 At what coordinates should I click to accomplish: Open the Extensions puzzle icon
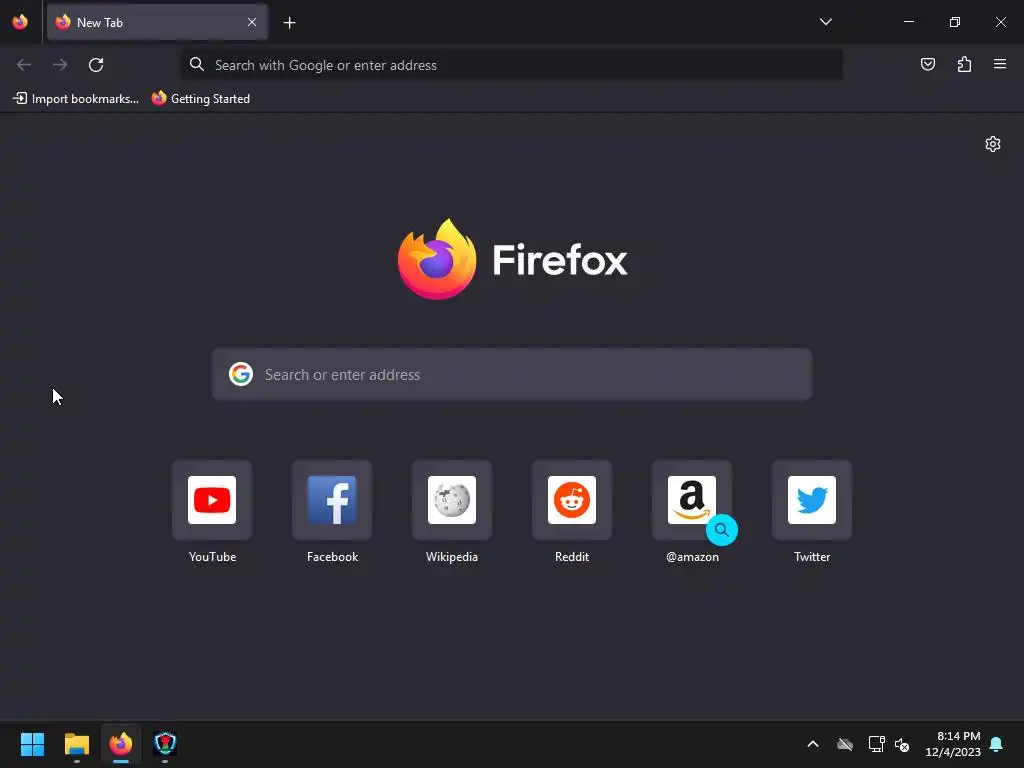pyautogui.click(x=964, y=64)
